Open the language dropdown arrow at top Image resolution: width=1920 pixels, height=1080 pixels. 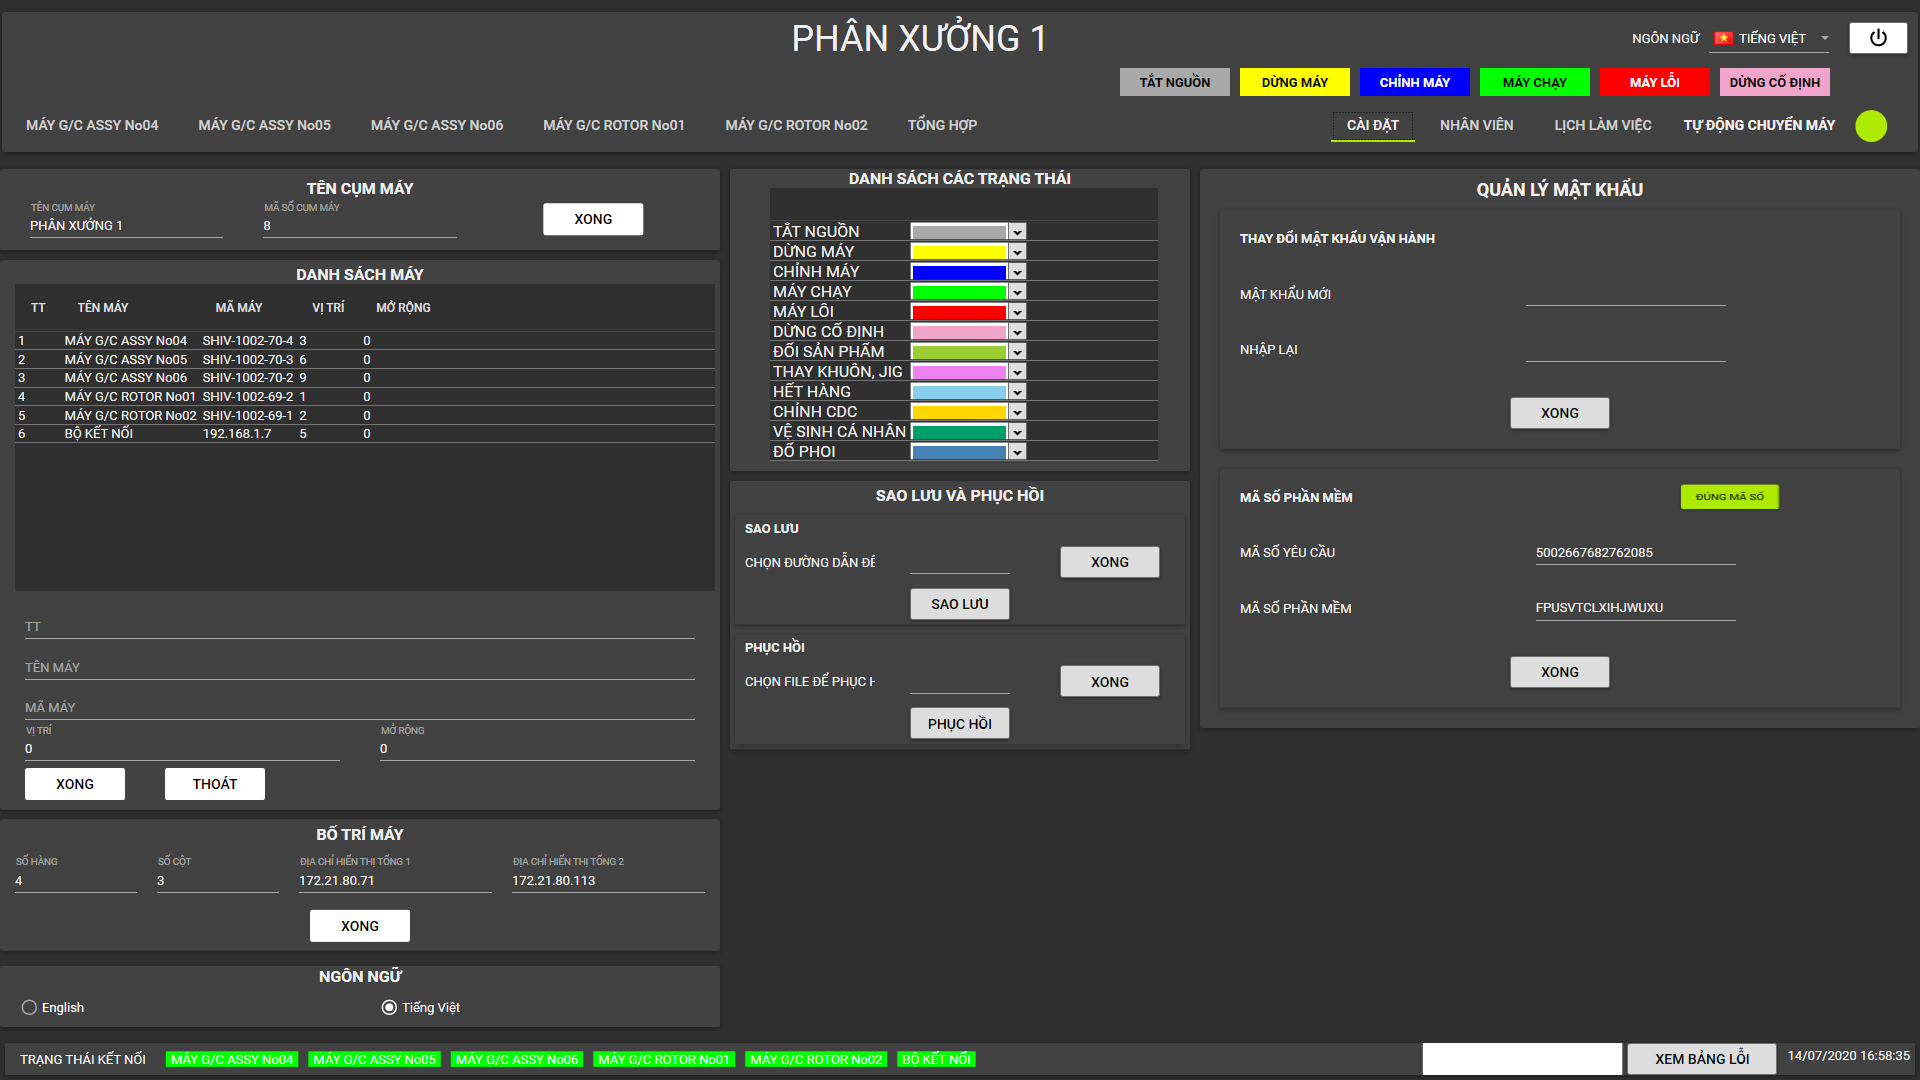[1824, 38]
